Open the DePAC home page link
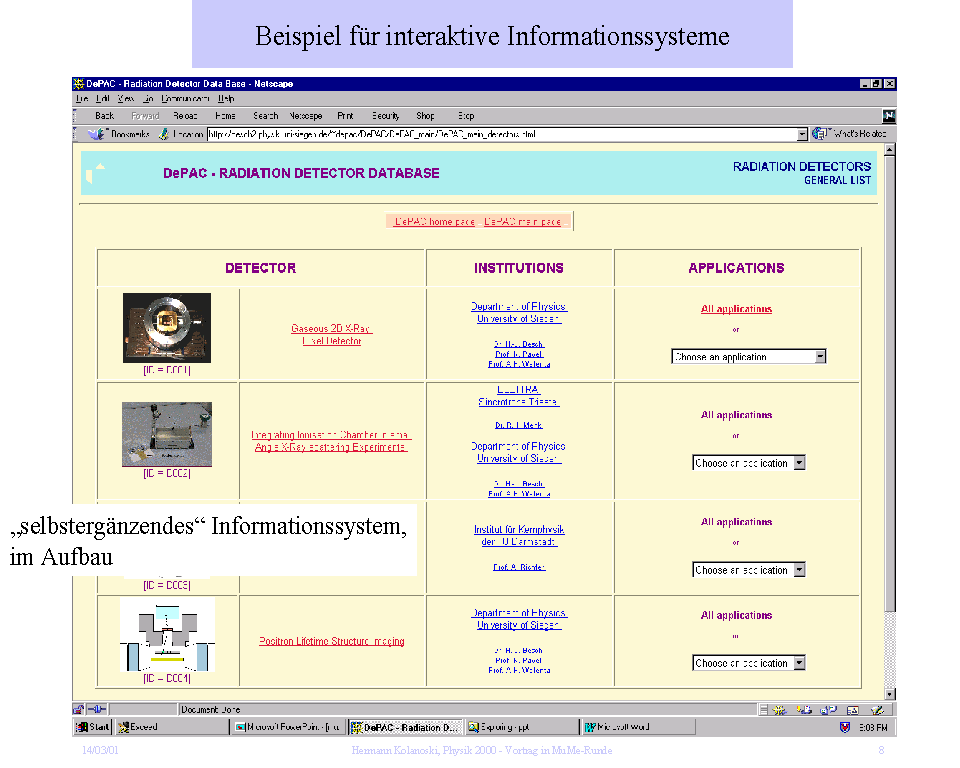The image size is (960, 768). (x=435, y=222)
